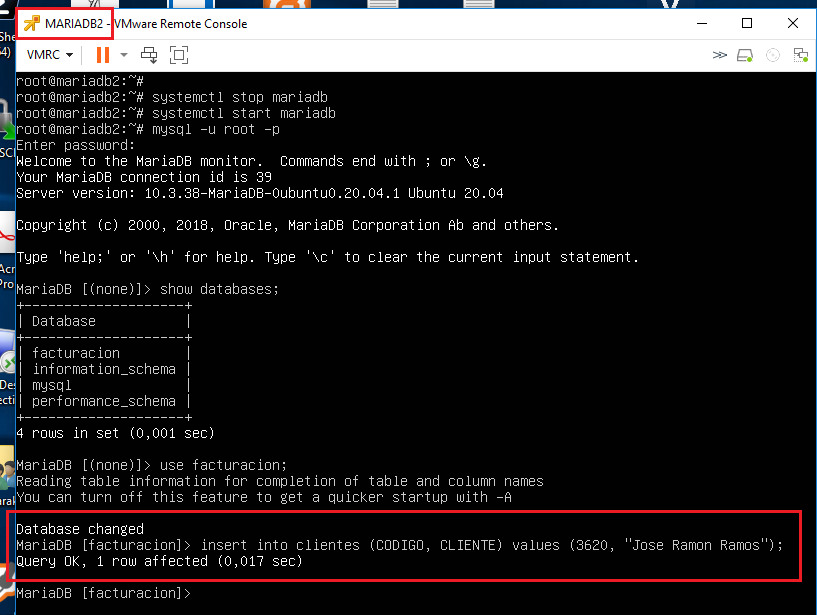Open the power options arrow beside Pause

tap(124, 54)
